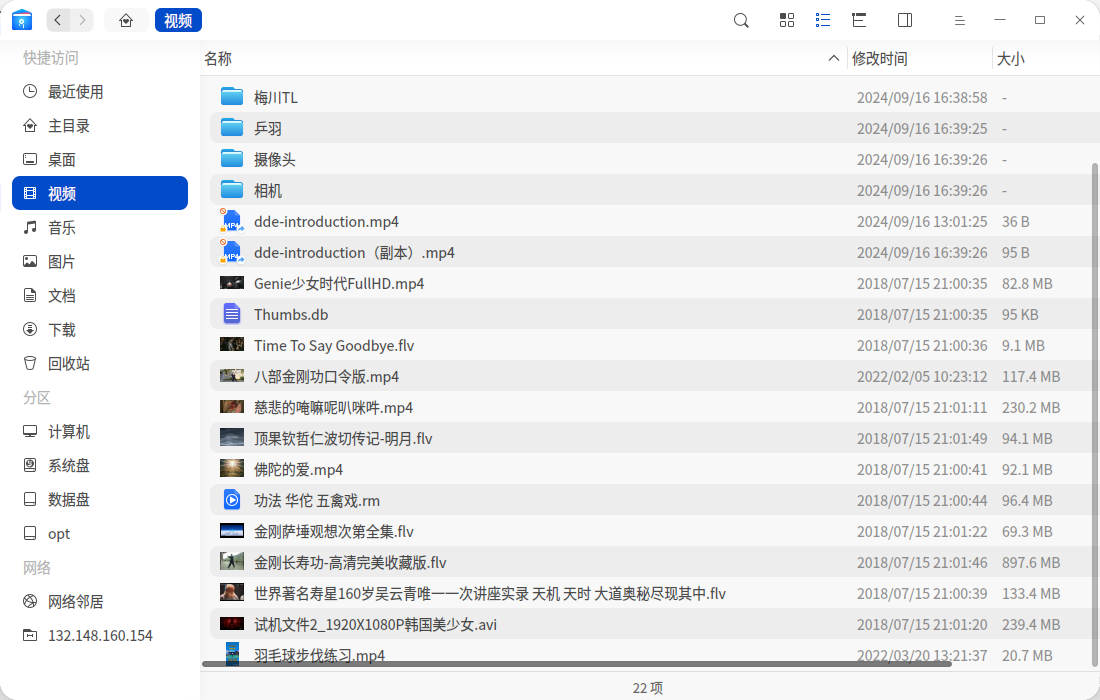
Task: Click the Thumbs.db document icon
Action: pyautogui.click(x=232, y=314)
